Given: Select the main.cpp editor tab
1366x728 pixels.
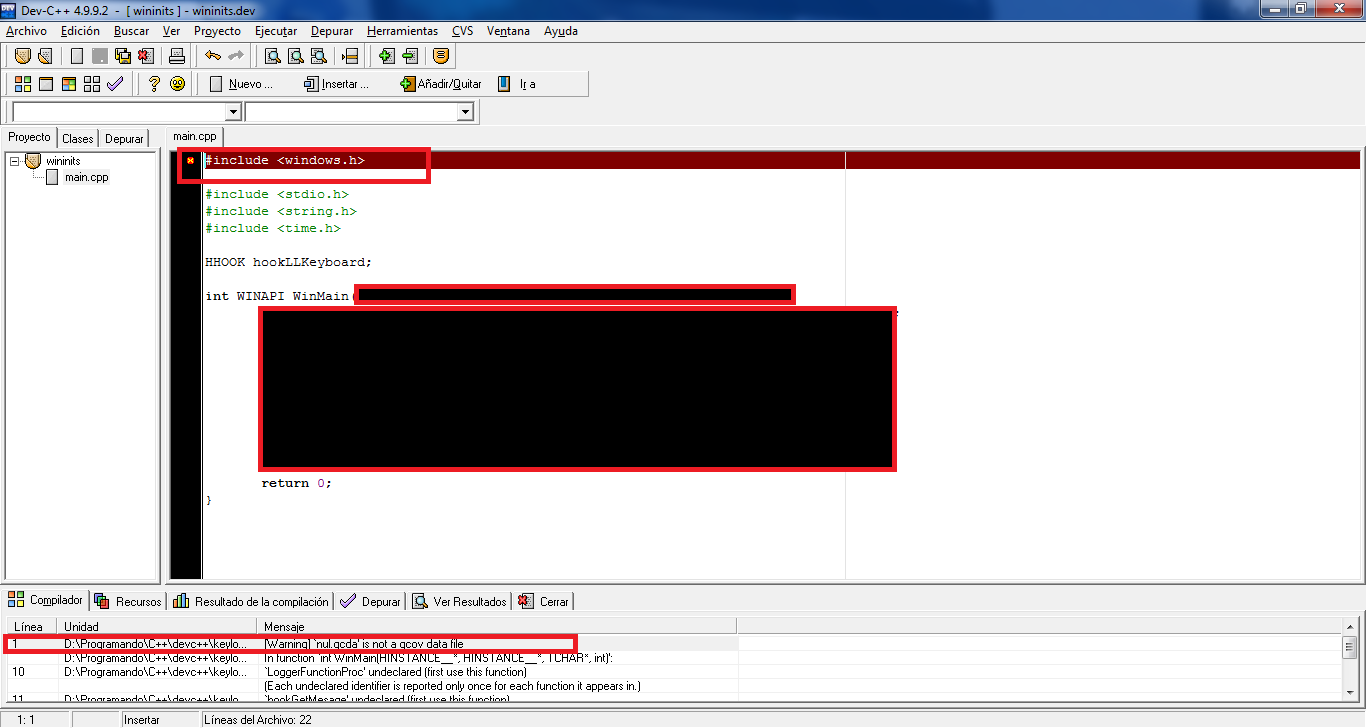Looking at the screenshot, I should 194,136.
